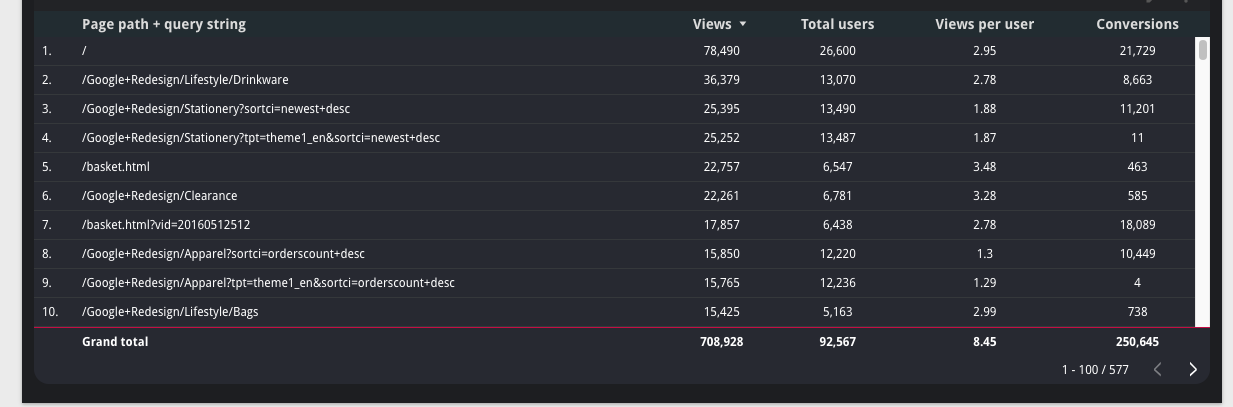Screen dimensions: 1233x407
Task: Select the "/" home page path row
Action: 615,51
